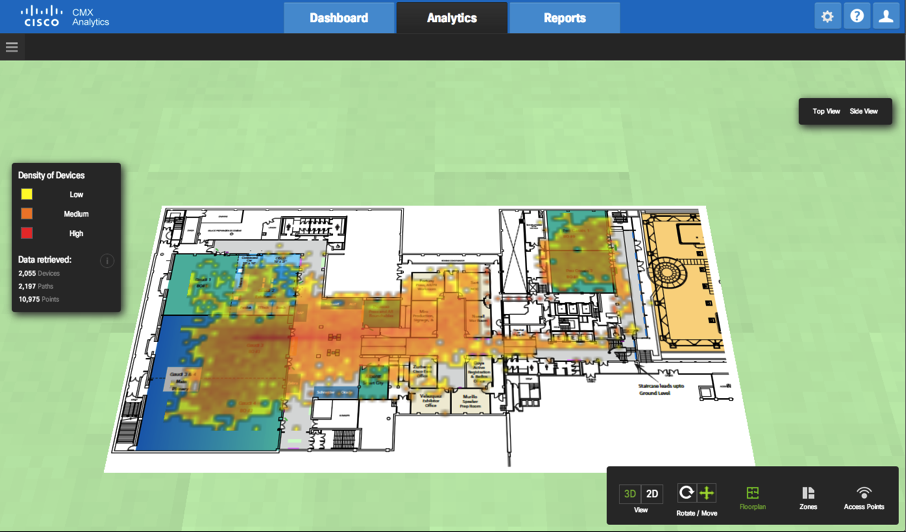Switch to the Dashboard tab

click(x=338, y=18)
